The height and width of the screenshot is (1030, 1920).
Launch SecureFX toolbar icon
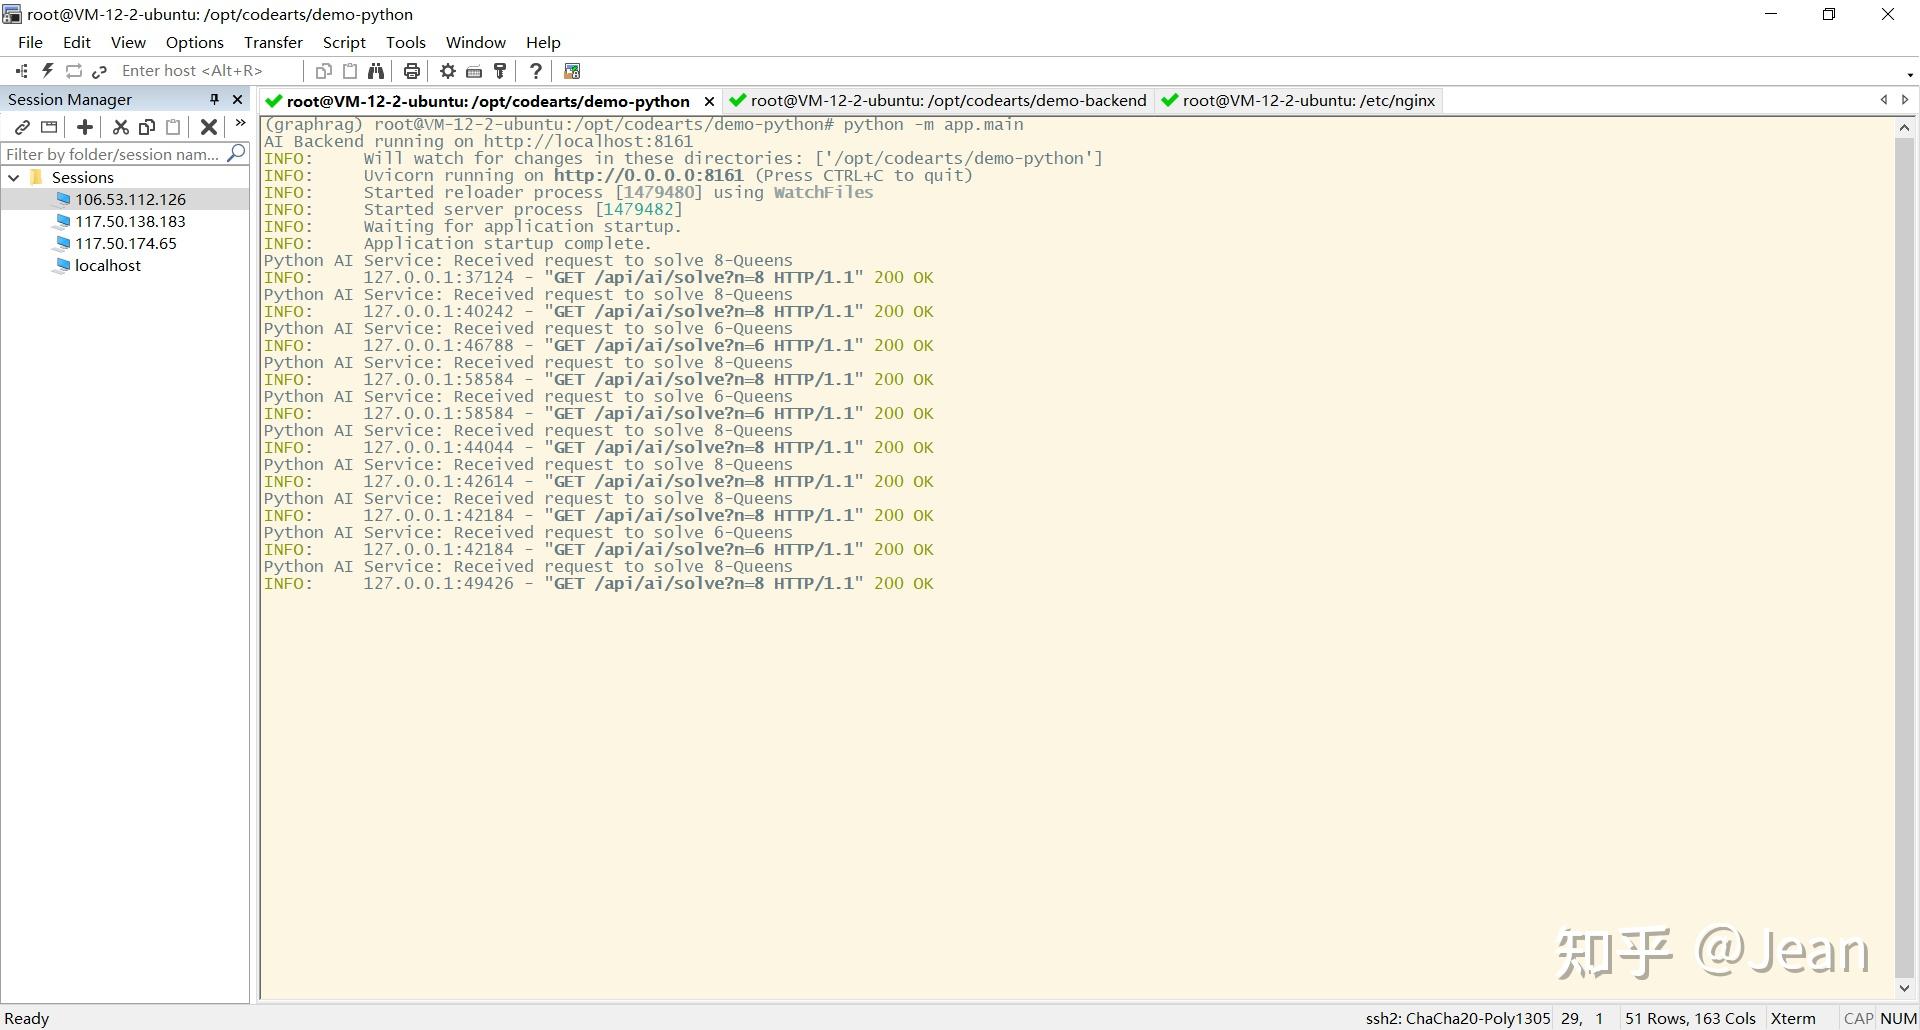coord(572,71)
